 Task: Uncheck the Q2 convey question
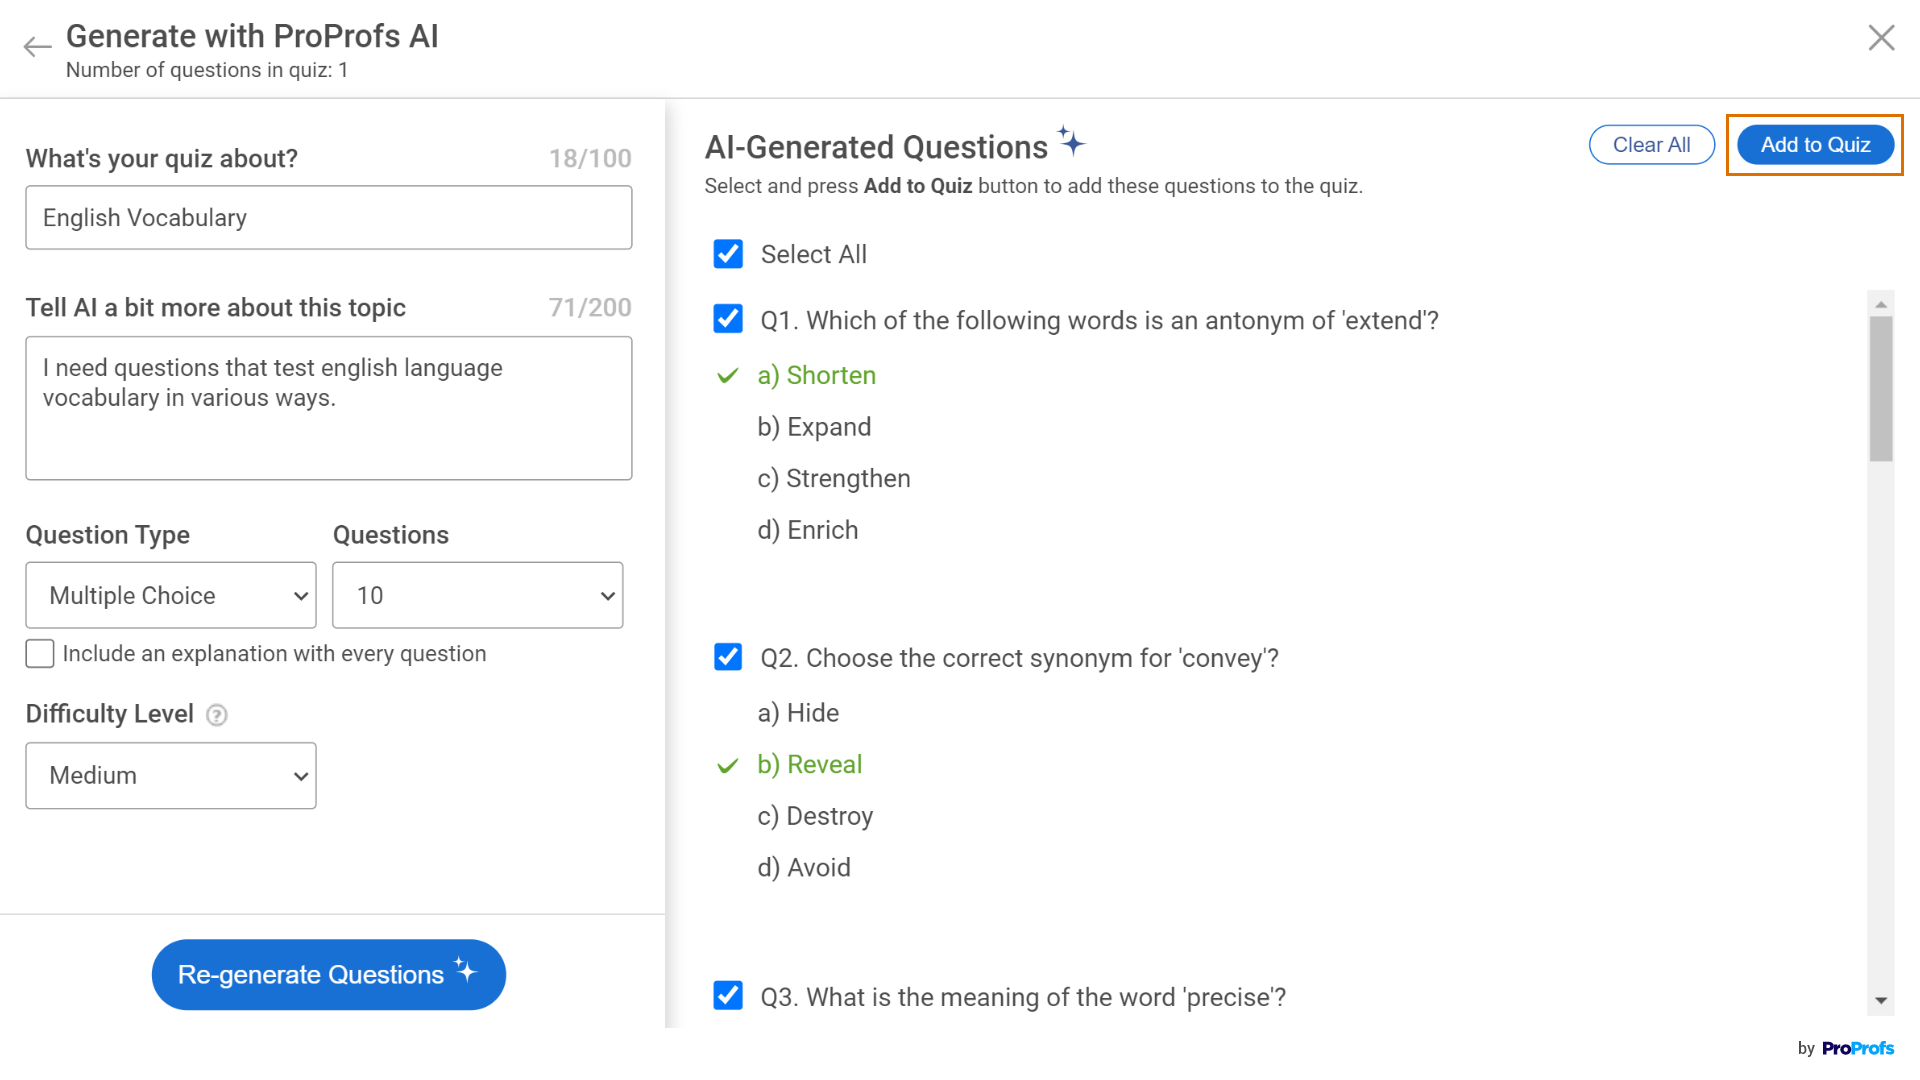(728, 657)
